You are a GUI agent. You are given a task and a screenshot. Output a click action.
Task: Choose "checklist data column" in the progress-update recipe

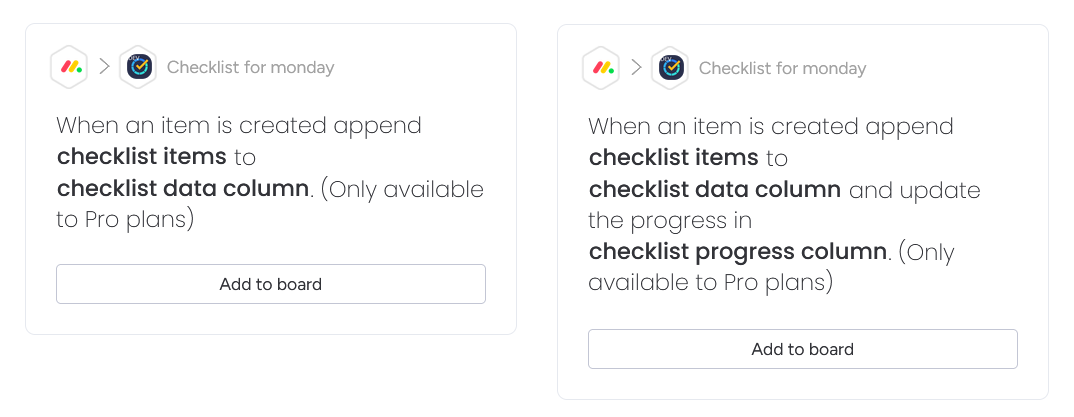point(714,189)
